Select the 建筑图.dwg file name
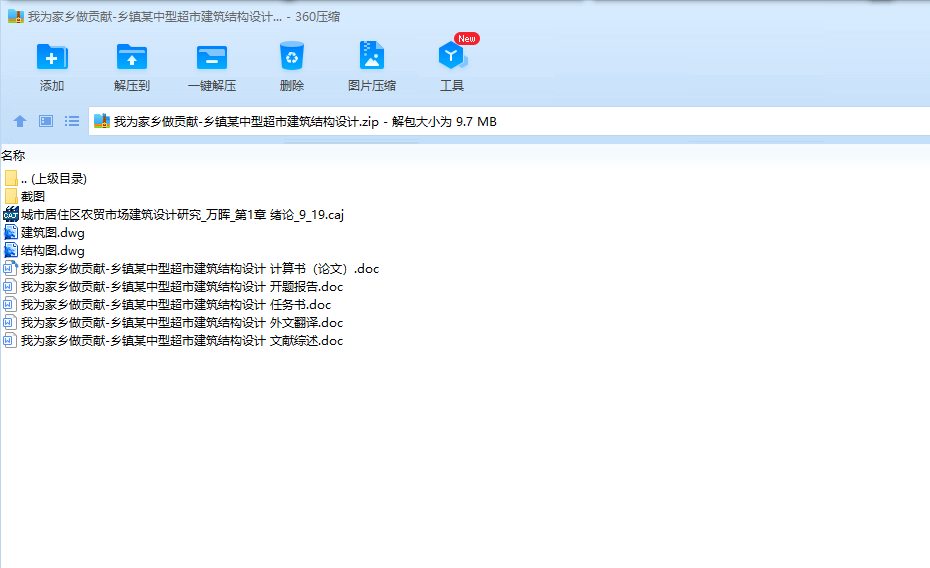The height and width of the screenshot is (568, 930). coord(53,232)
